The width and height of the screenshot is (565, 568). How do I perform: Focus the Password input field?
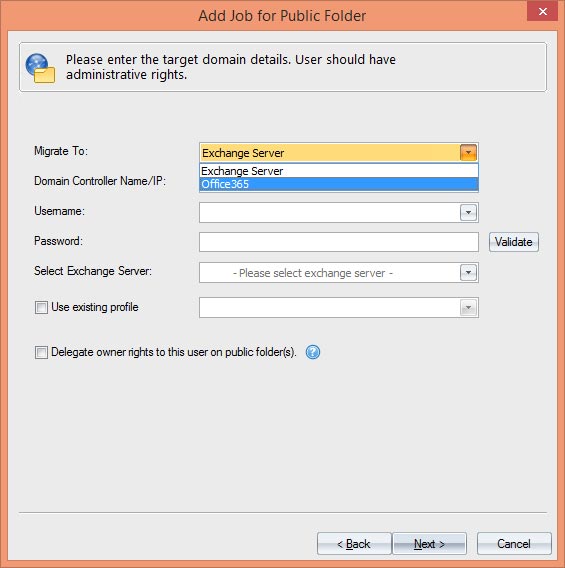[x=339, y=242]
